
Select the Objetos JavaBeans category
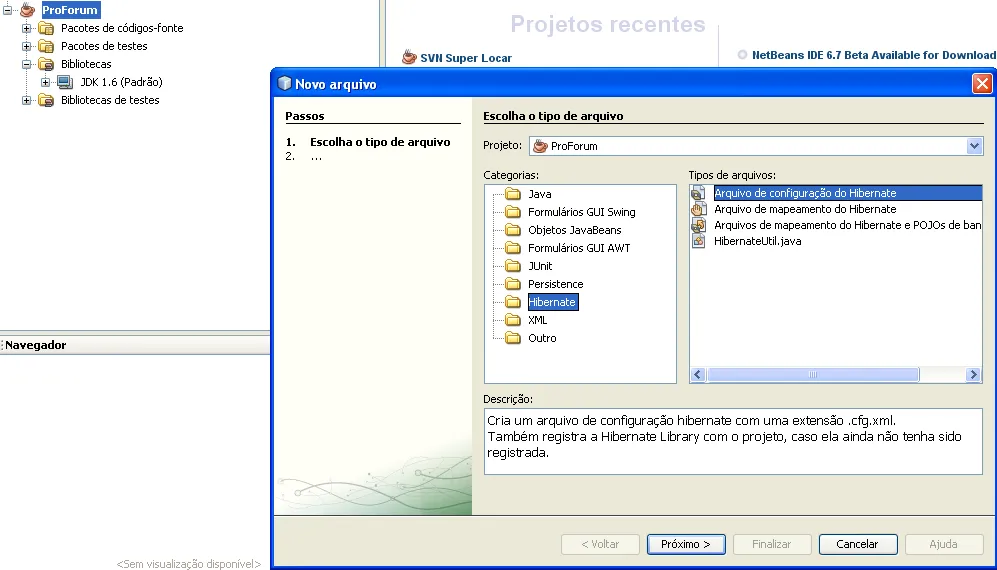pyautogui.click(x=575, y=230)
